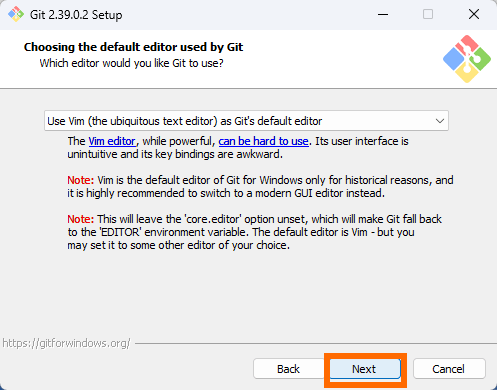Follow the 'can be hard to use' link
The width and height of the screenshot is (497, 390).
(x=263, y=141)
